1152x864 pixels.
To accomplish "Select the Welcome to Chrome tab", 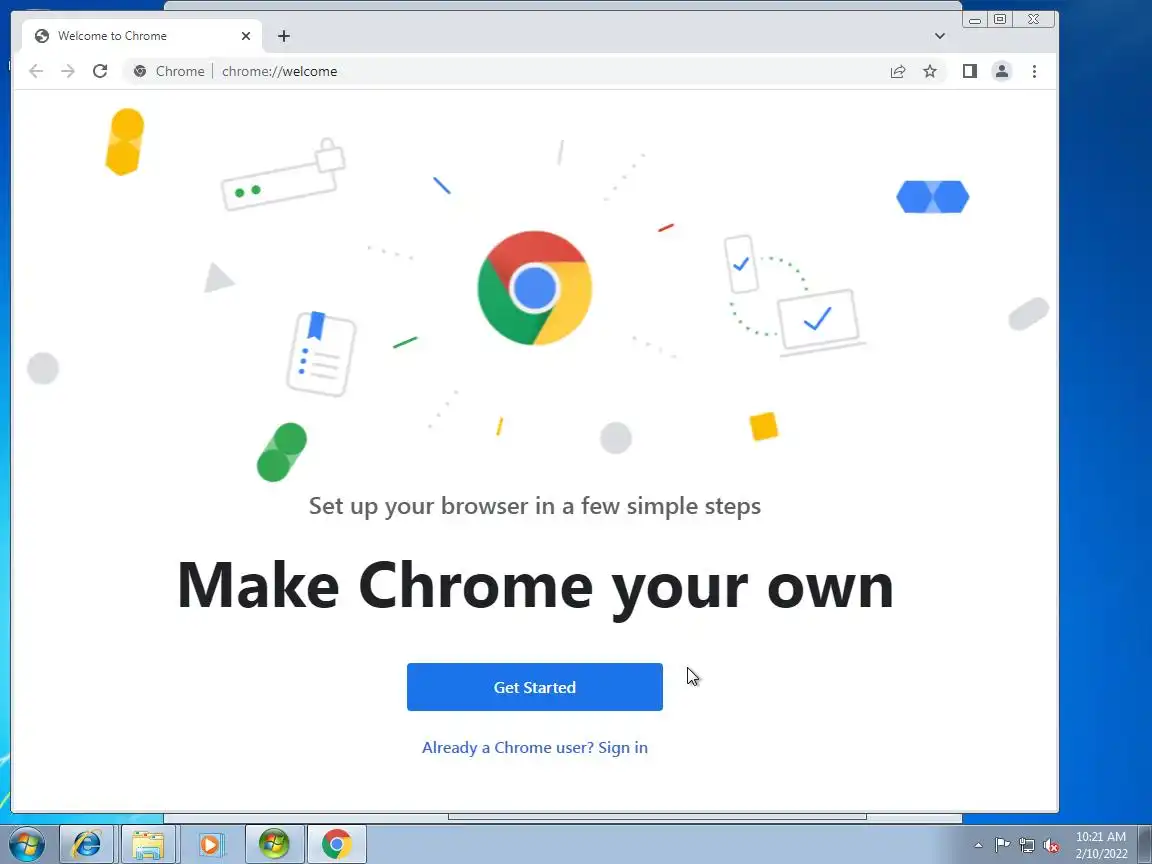I will [142, 35].
